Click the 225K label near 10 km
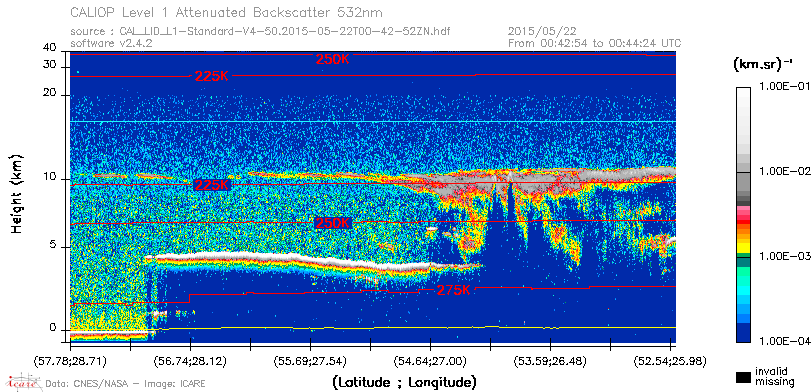The height and width of the screenshot is (392, 811). (x=211, y=185)
